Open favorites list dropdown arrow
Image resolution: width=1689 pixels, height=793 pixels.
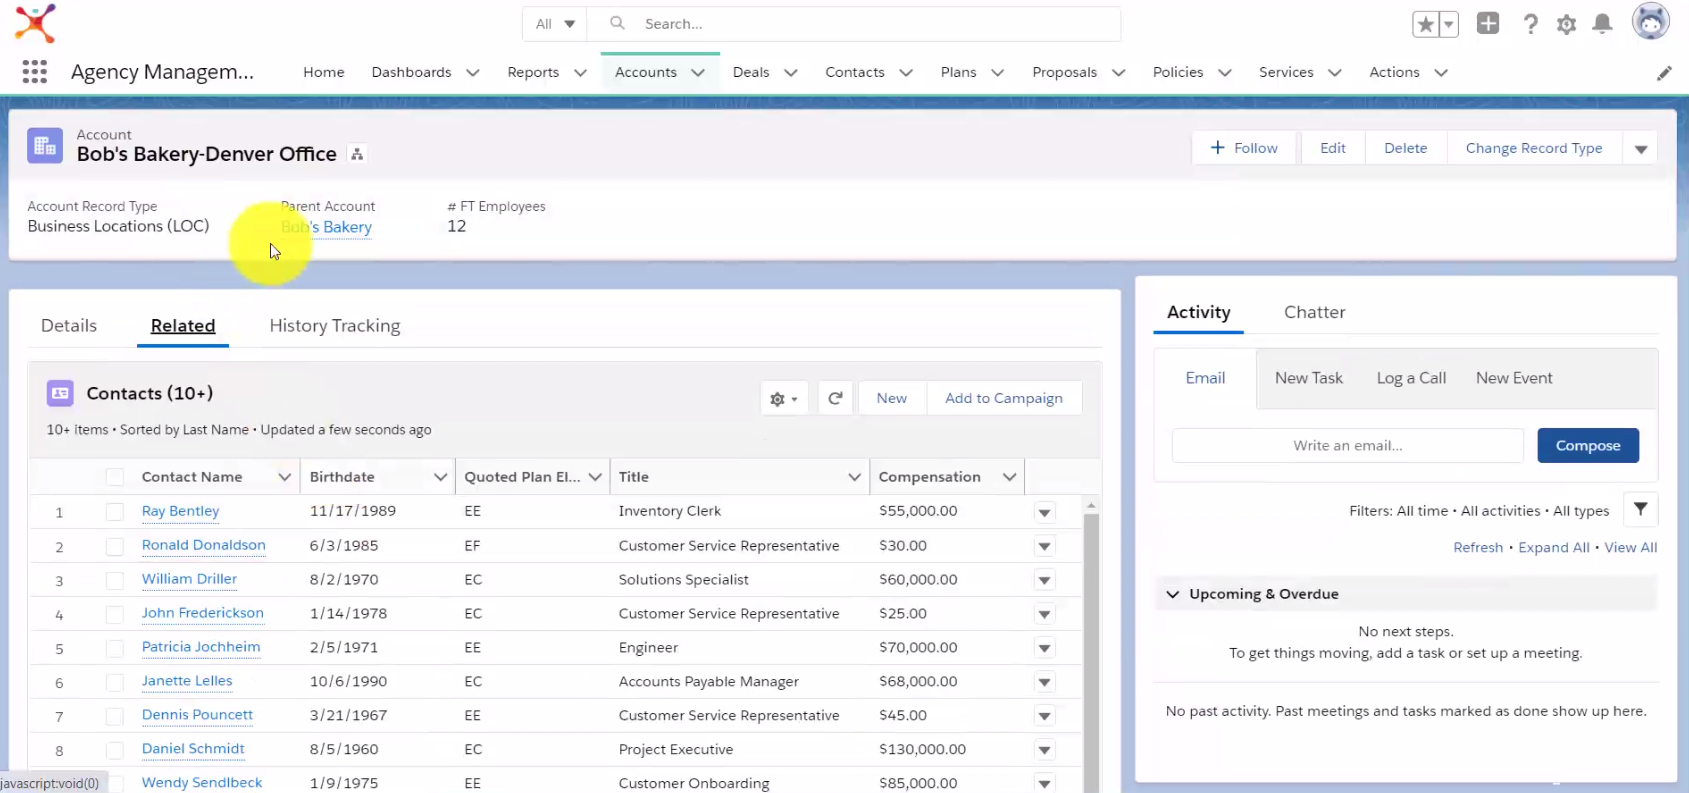pyautogui.click(x=1449, y=24)
